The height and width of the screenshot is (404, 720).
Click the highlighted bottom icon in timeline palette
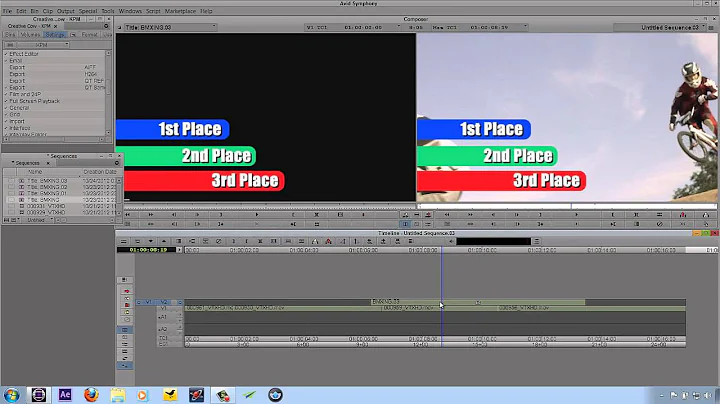pos(124,365)
